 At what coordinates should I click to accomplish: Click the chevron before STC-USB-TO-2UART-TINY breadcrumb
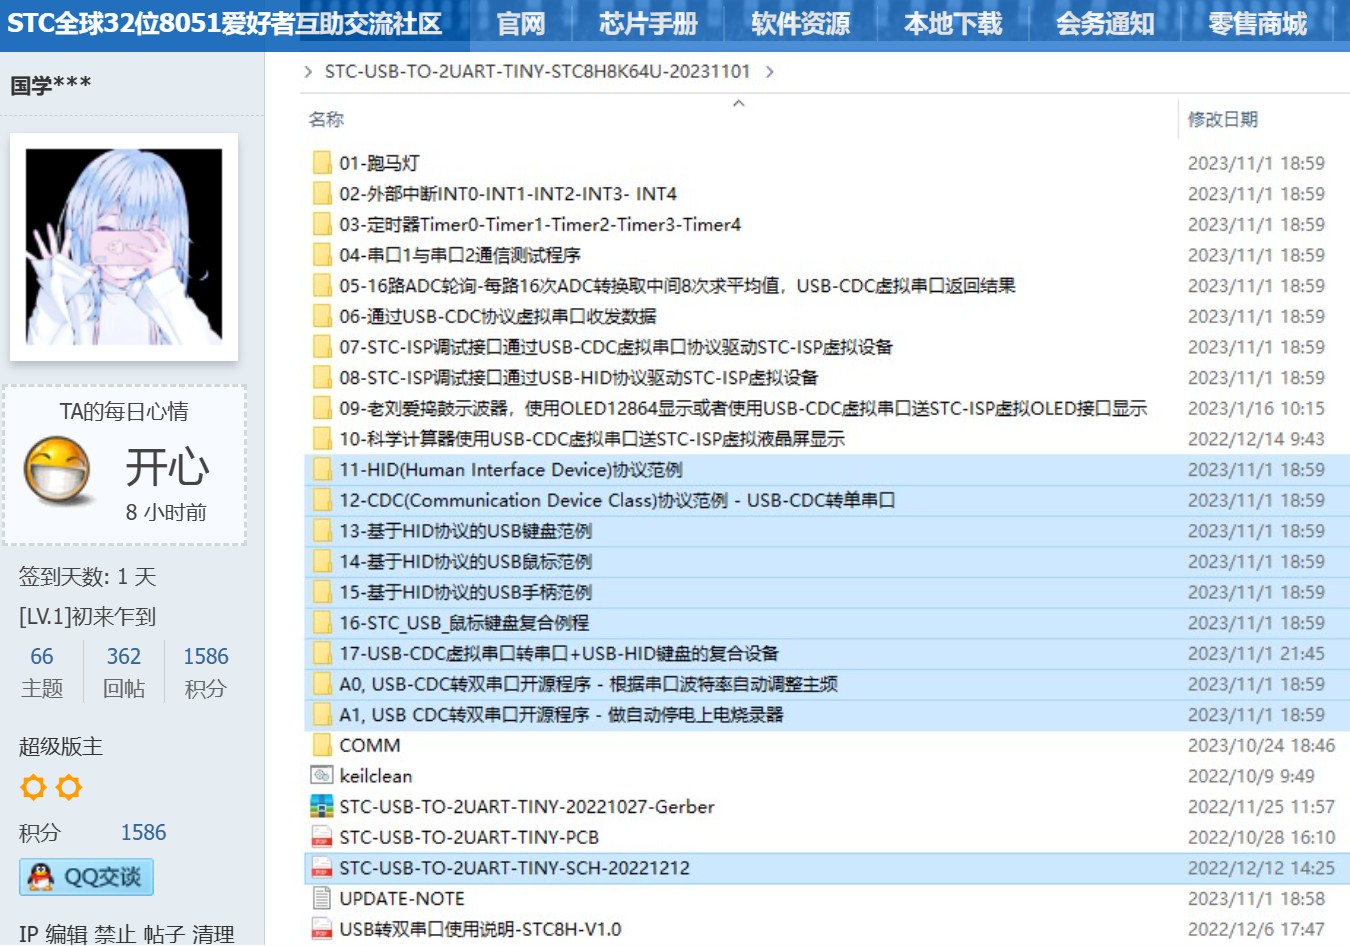[308, 72]
